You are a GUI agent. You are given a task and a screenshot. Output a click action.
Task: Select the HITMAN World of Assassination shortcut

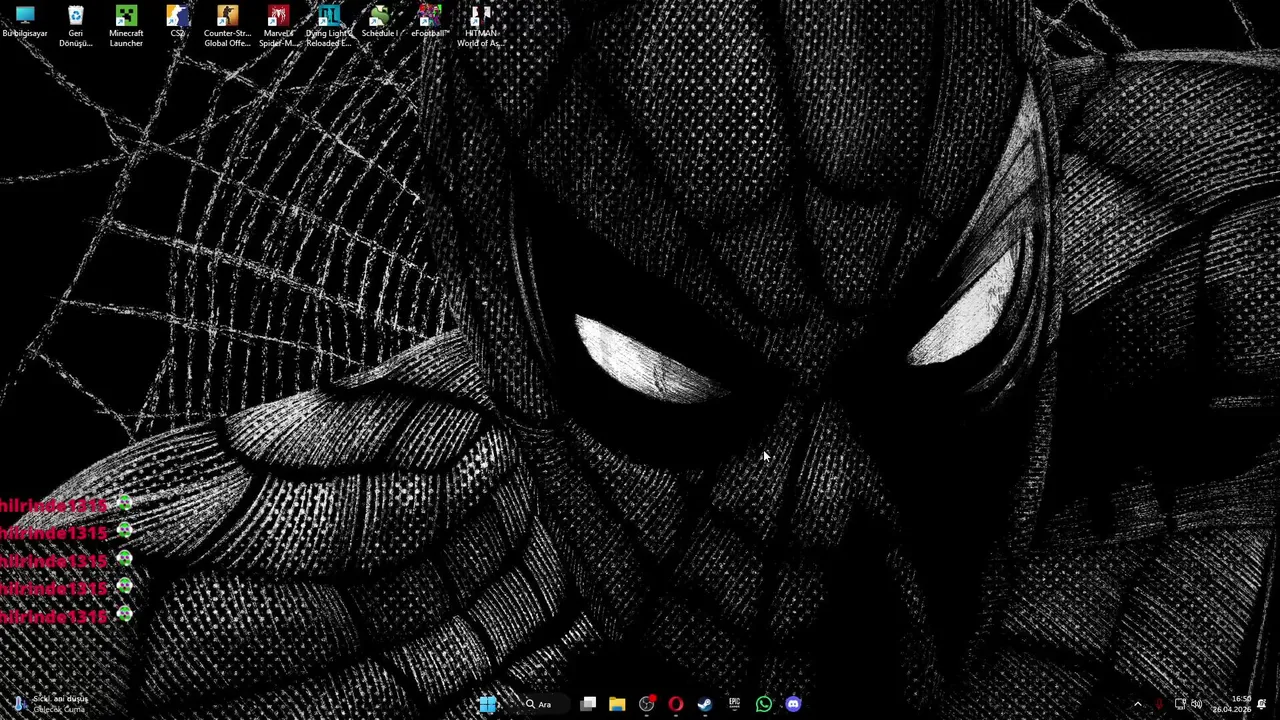pyautogui.click(x=480, y=26)
